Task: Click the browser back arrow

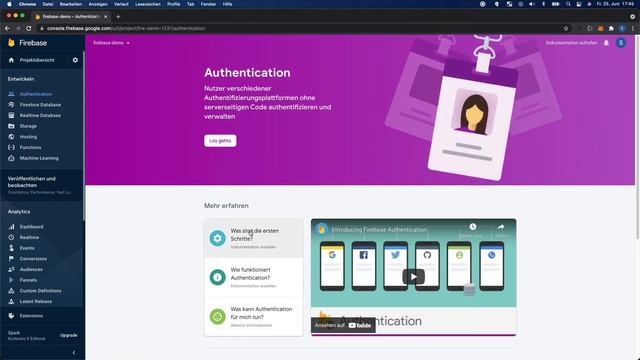Action: coord(7,28)
